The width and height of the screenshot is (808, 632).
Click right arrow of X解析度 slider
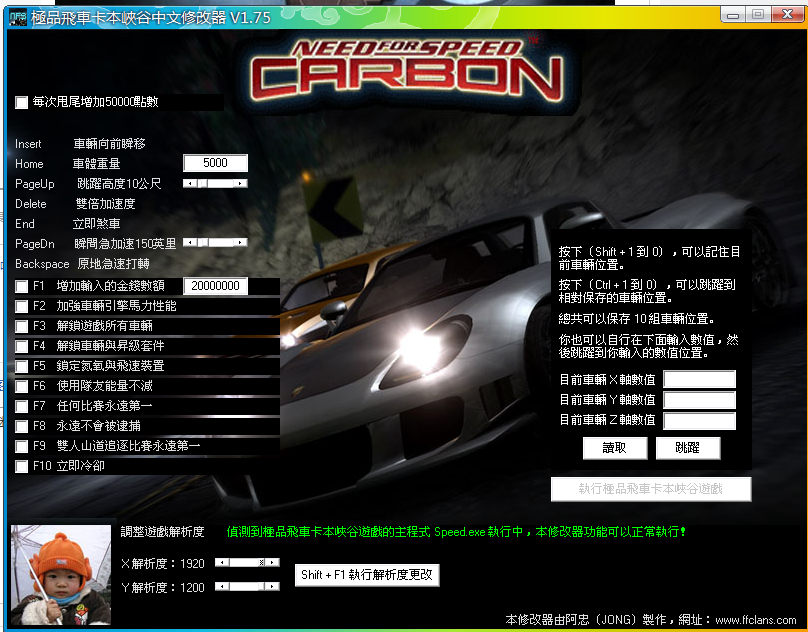(273, 562)
